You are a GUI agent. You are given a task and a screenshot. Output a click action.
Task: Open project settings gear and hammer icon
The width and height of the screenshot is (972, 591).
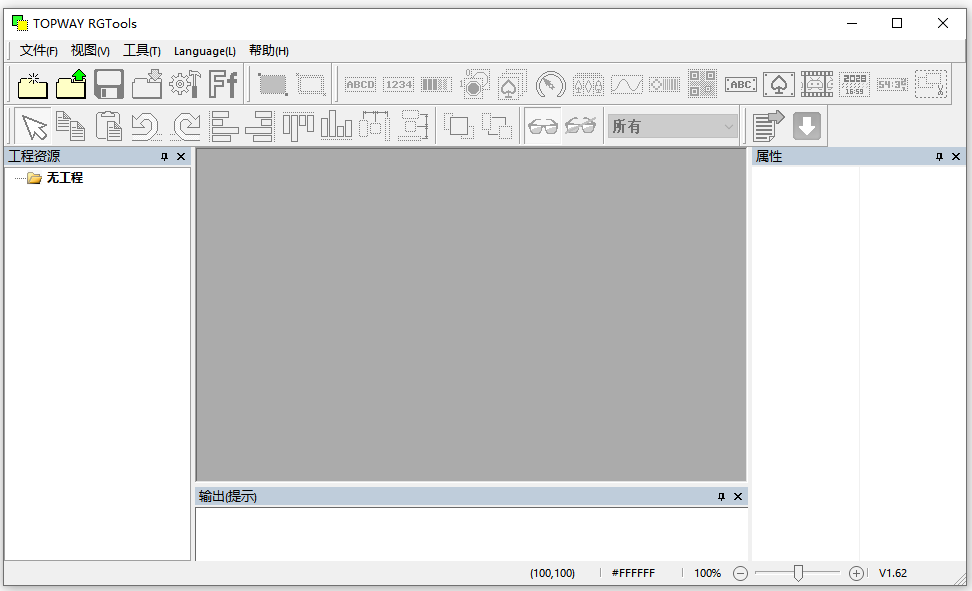pyautogui.click(x=185, y=84)
